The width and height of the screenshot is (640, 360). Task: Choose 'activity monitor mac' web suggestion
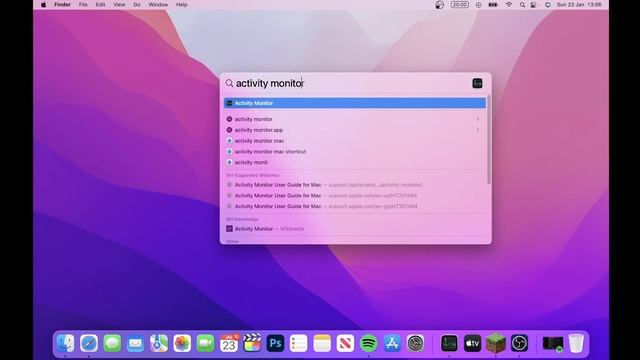[355, 141]
